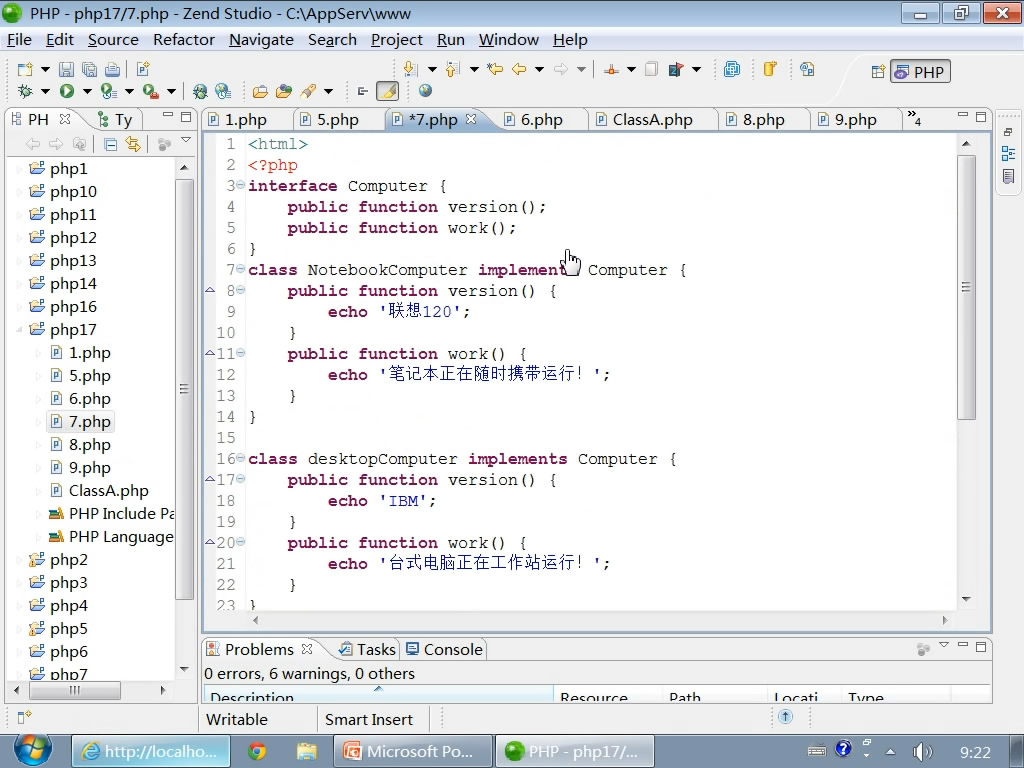Click the New PHP File icon
This screenshot has width=1024, height=768.
(x=143, y=69)
